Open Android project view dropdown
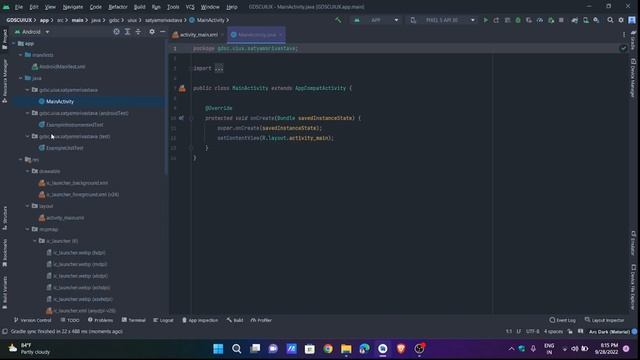 (32, 32)
